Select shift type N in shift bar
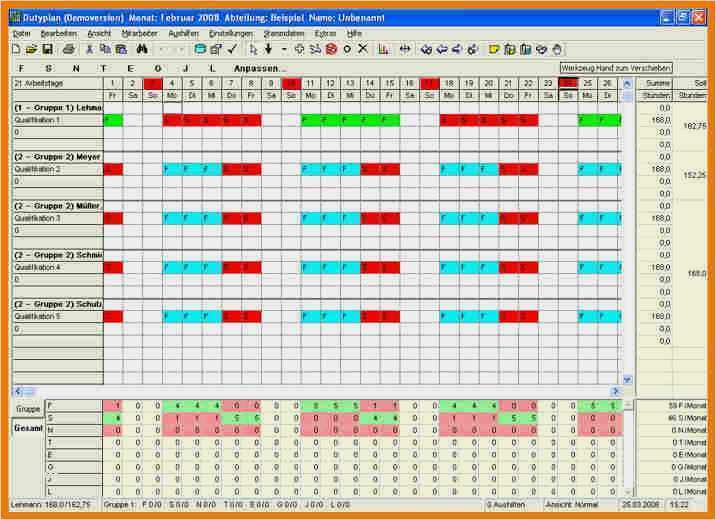The image size is (716, 520). pos(76,68)
